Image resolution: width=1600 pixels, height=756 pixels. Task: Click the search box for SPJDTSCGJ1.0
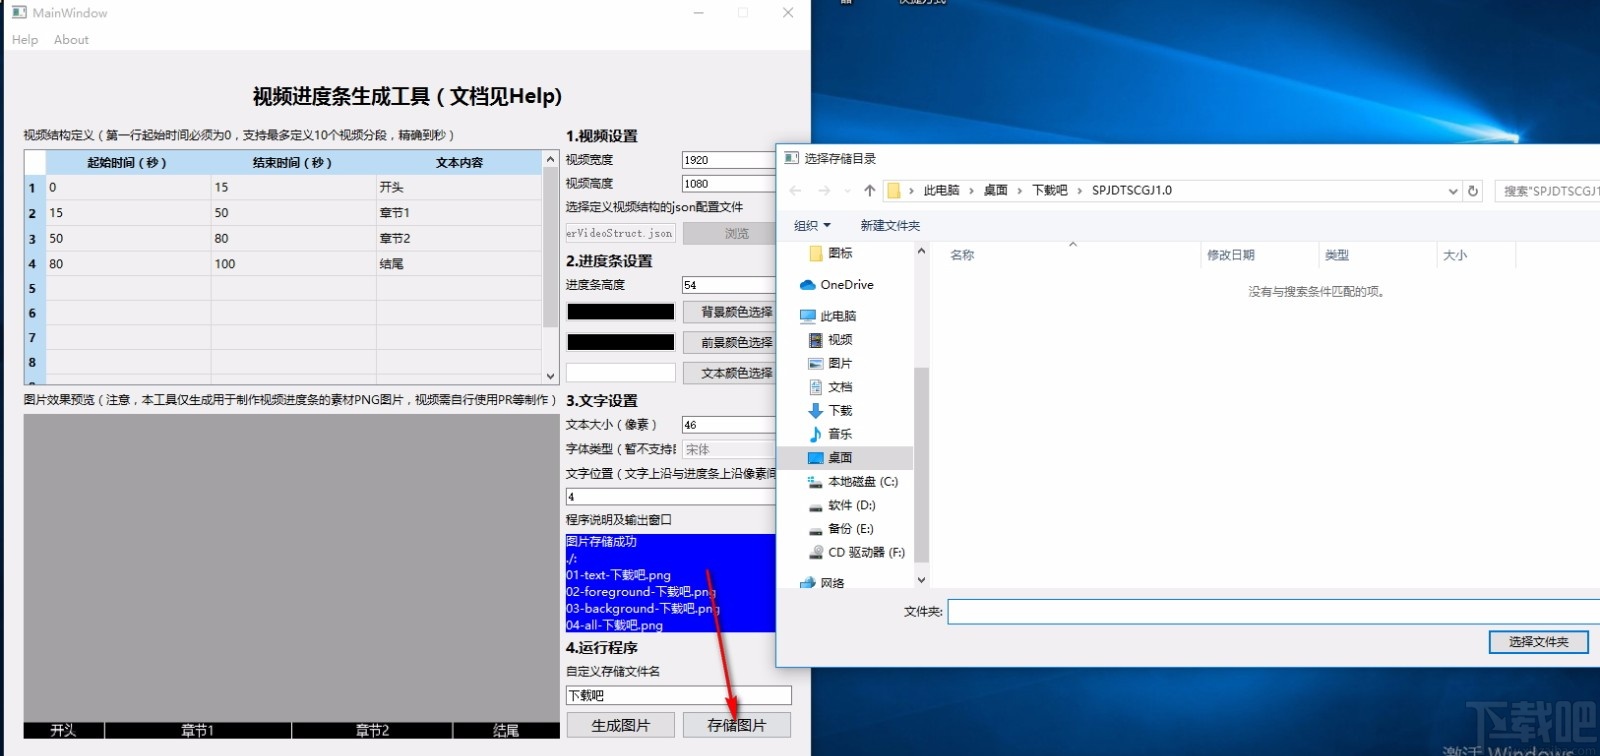click(1548, 190)
